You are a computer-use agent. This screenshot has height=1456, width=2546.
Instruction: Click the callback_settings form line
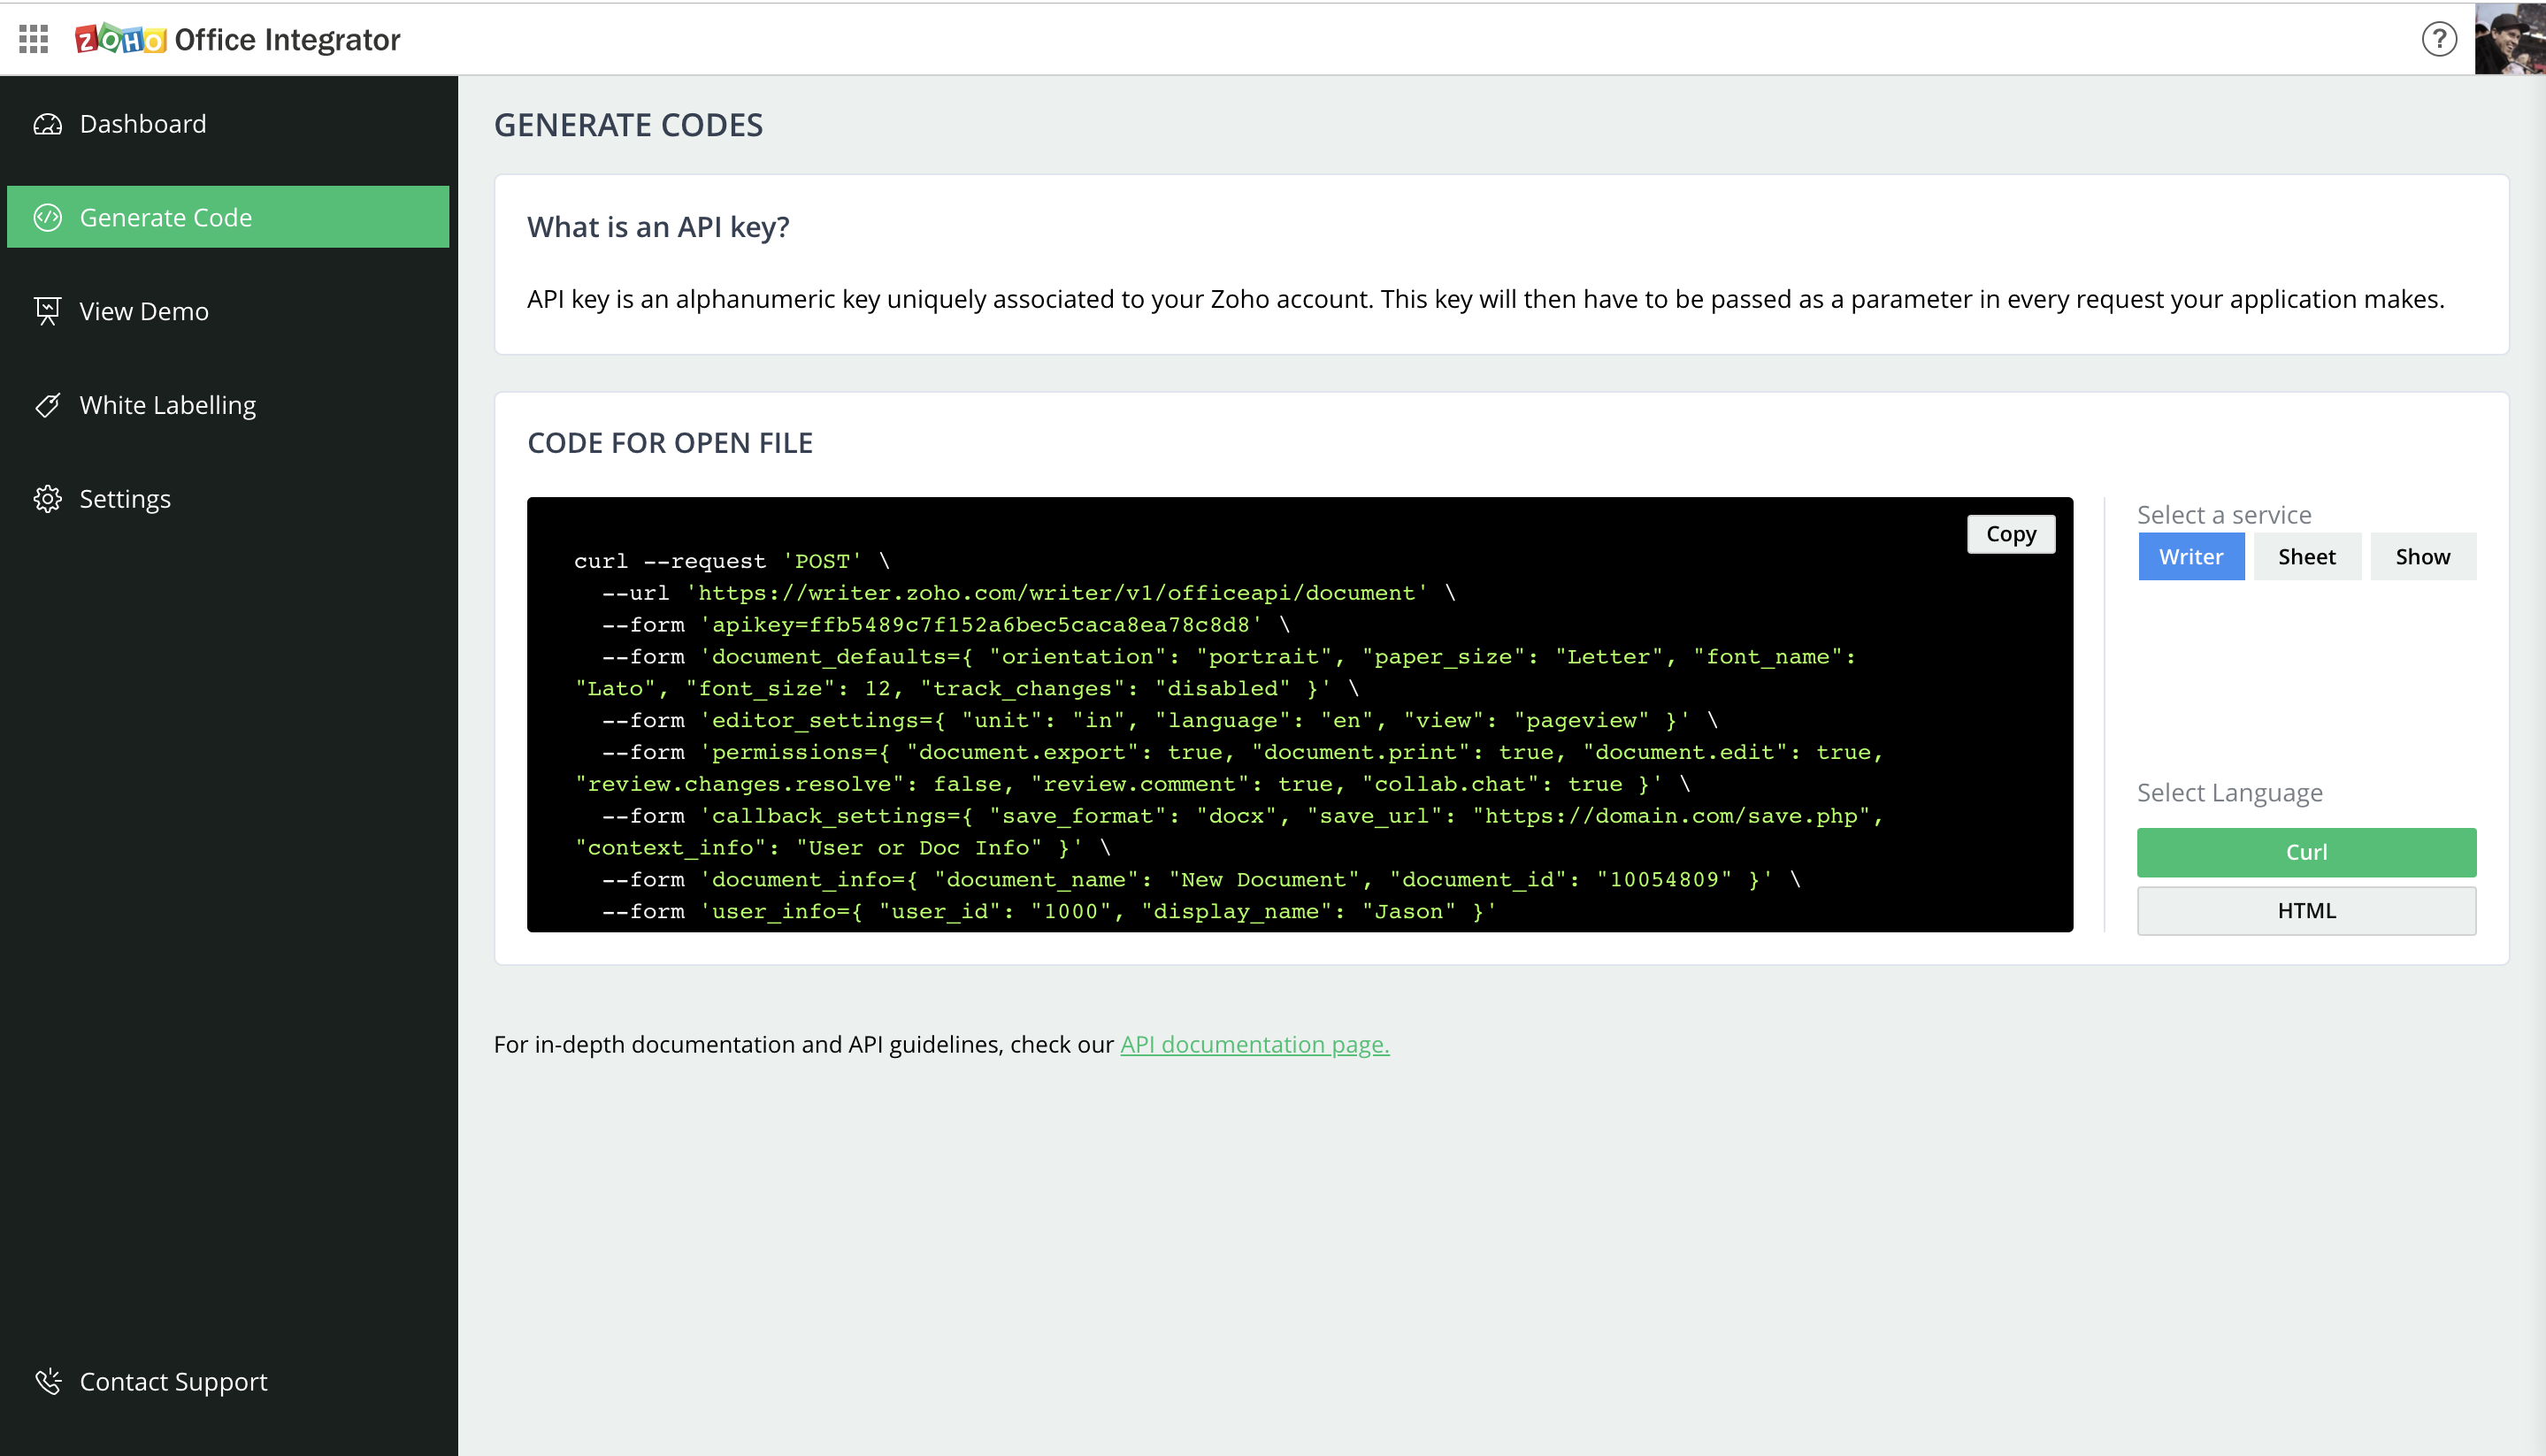[x=1230, y=832]
